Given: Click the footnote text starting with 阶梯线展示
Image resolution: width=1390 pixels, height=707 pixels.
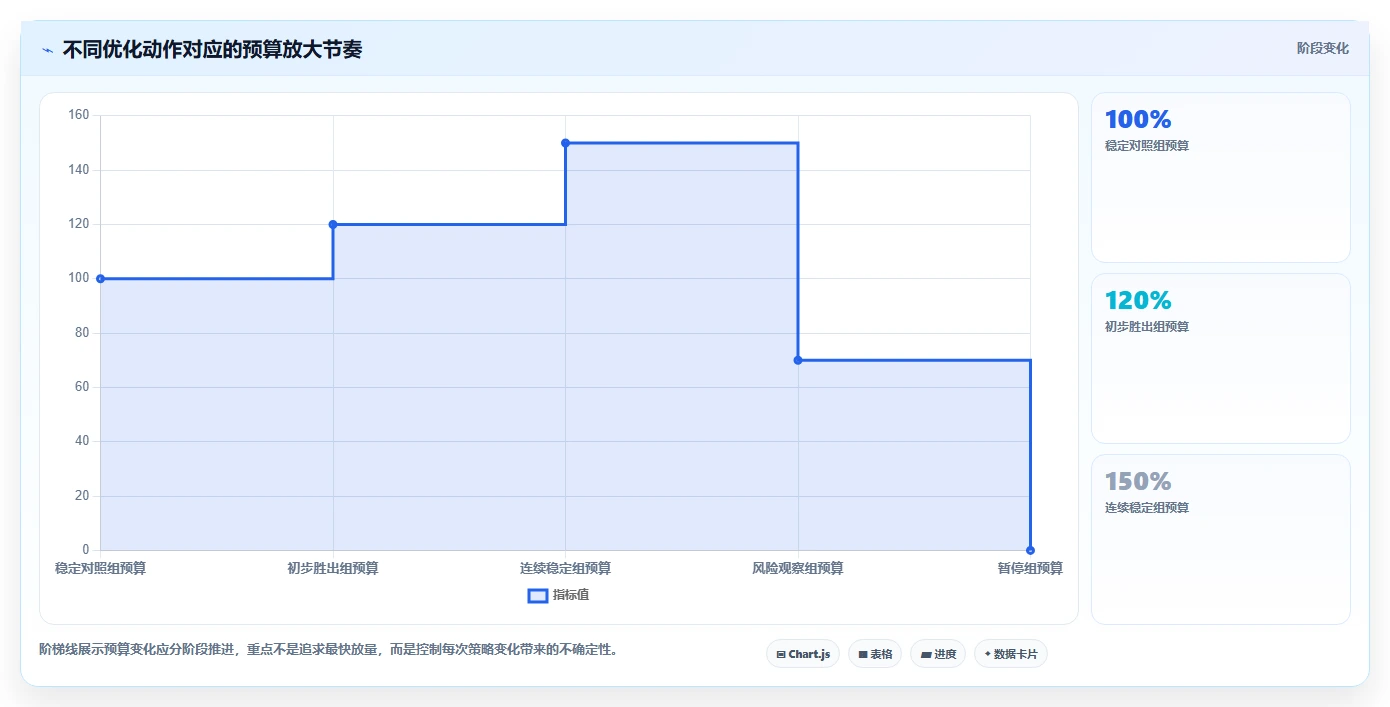Looking at the screenshot, I should 330,649.
